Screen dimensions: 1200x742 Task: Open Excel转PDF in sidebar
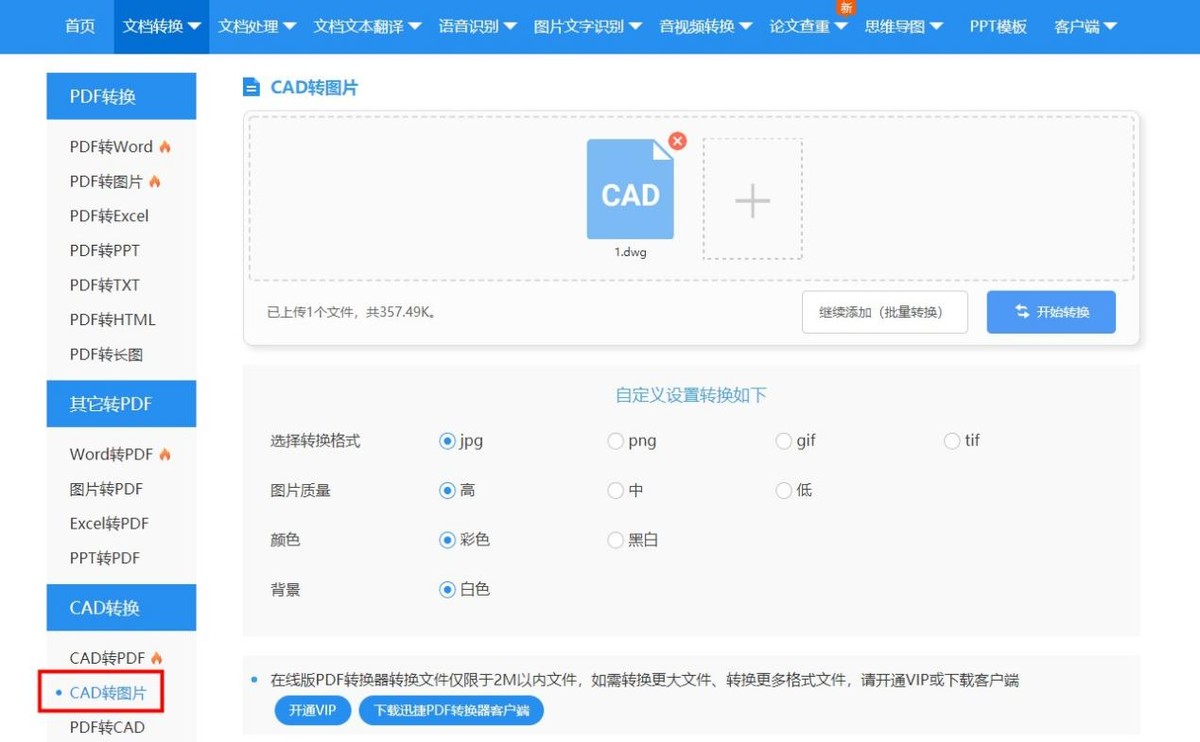pos(109,524)
